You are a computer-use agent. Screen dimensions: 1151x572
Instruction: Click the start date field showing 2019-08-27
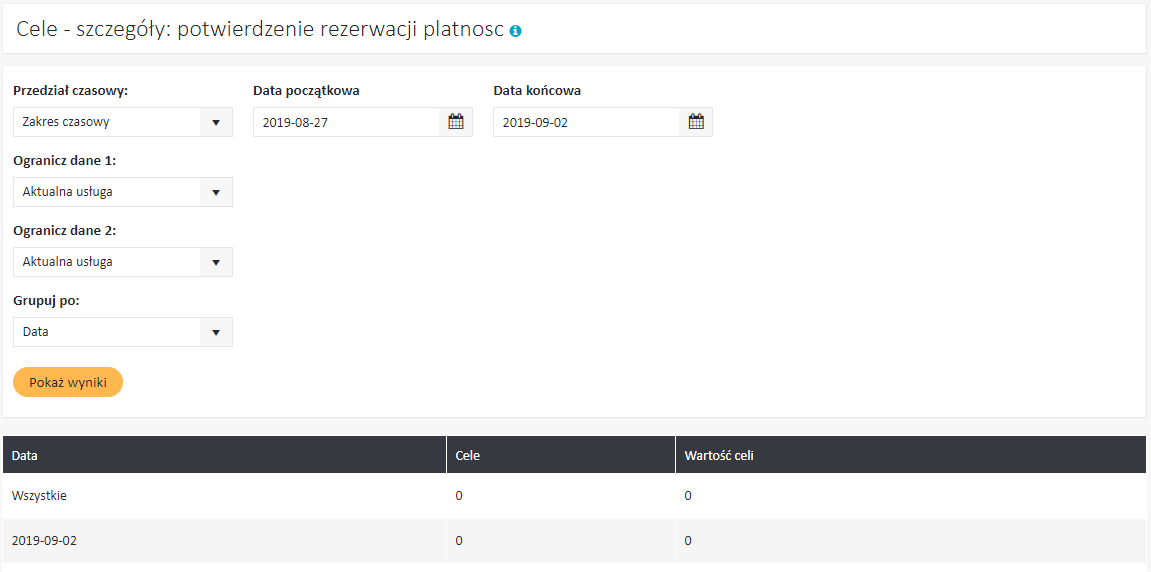(x=346, y=122)
